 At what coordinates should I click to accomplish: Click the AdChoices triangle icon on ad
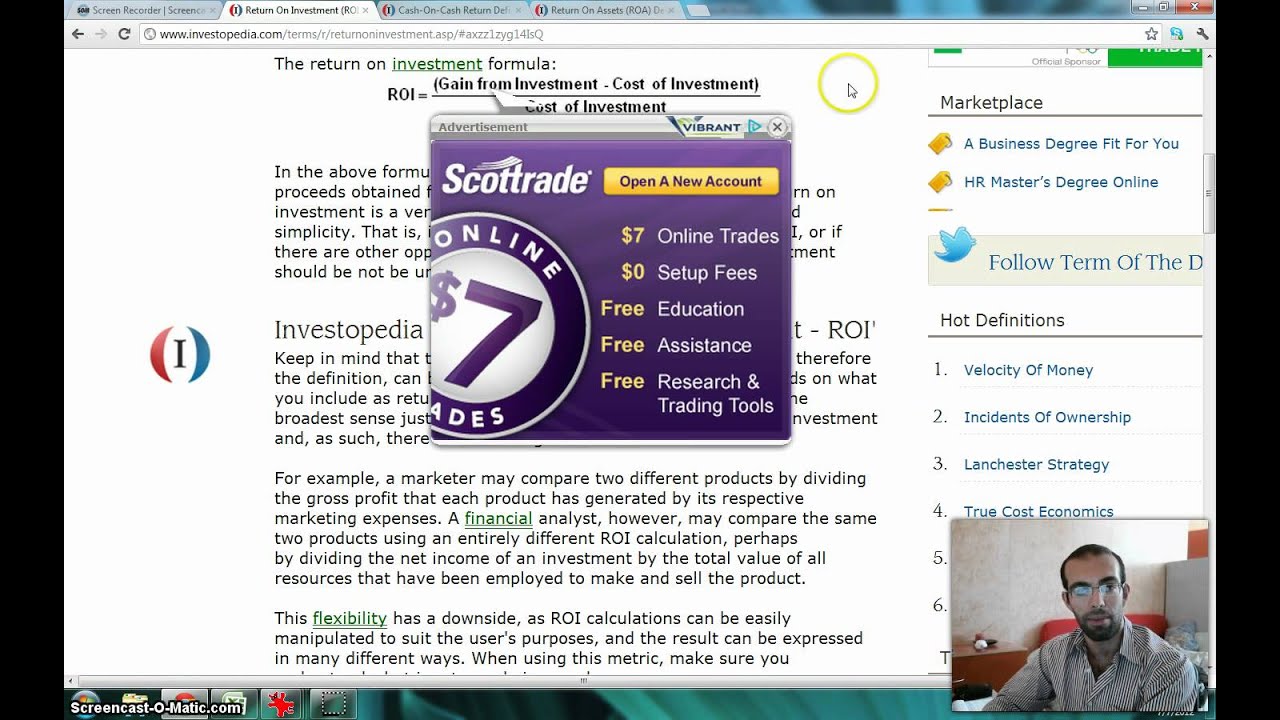pos(755,127)
